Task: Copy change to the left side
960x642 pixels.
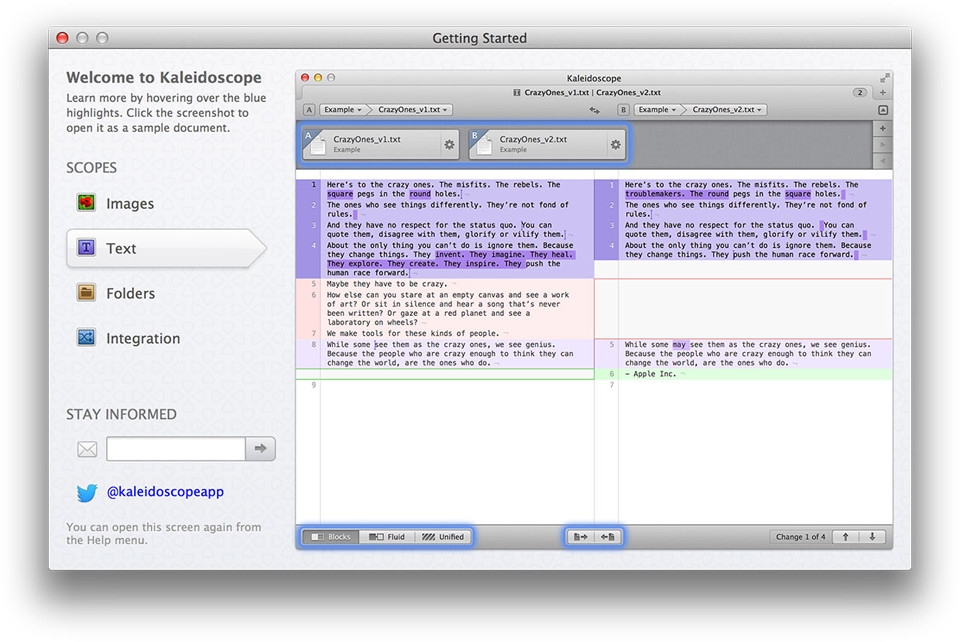Action: coord(607,537)
